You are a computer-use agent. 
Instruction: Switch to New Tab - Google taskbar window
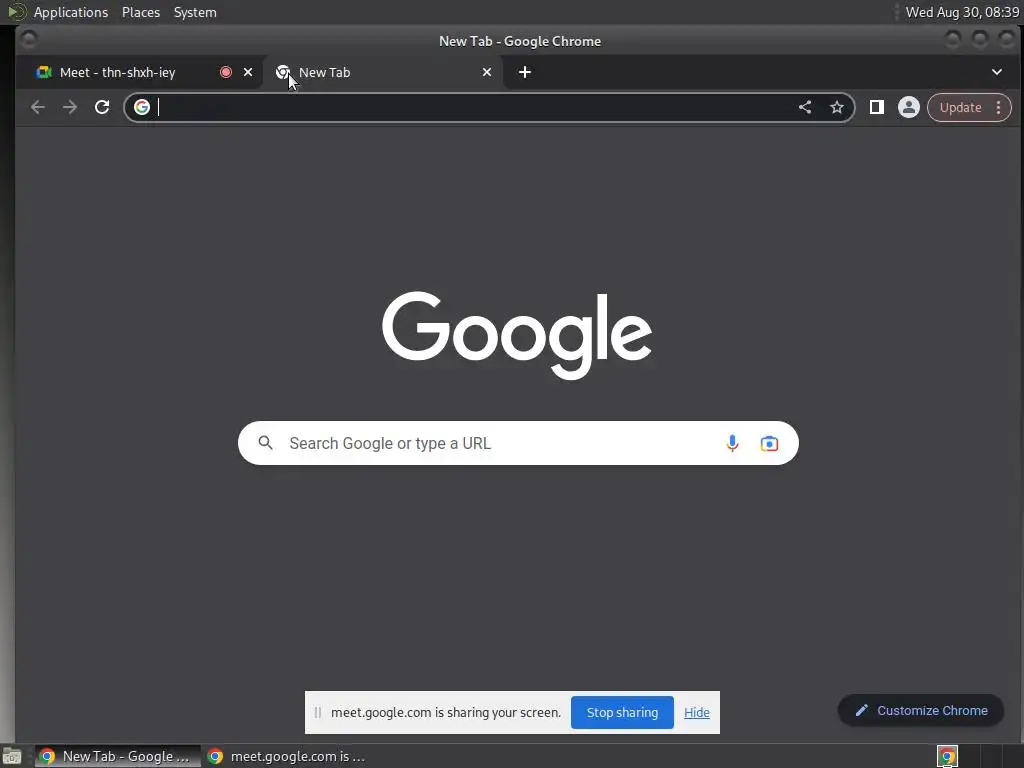(118, 757)
